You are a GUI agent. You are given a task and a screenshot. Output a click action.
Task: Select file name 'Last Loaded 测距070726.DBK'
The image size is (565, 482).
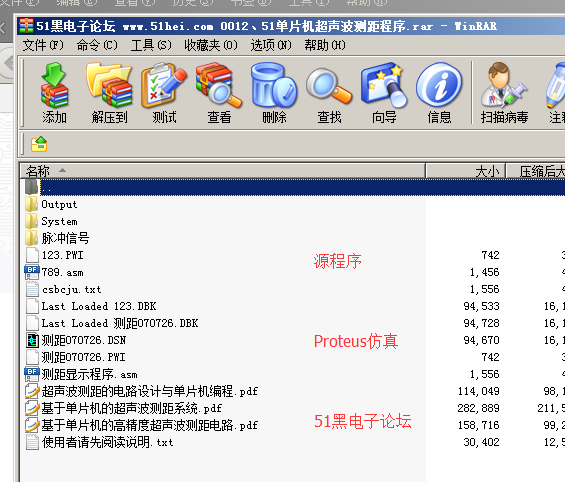click(120, 323)
